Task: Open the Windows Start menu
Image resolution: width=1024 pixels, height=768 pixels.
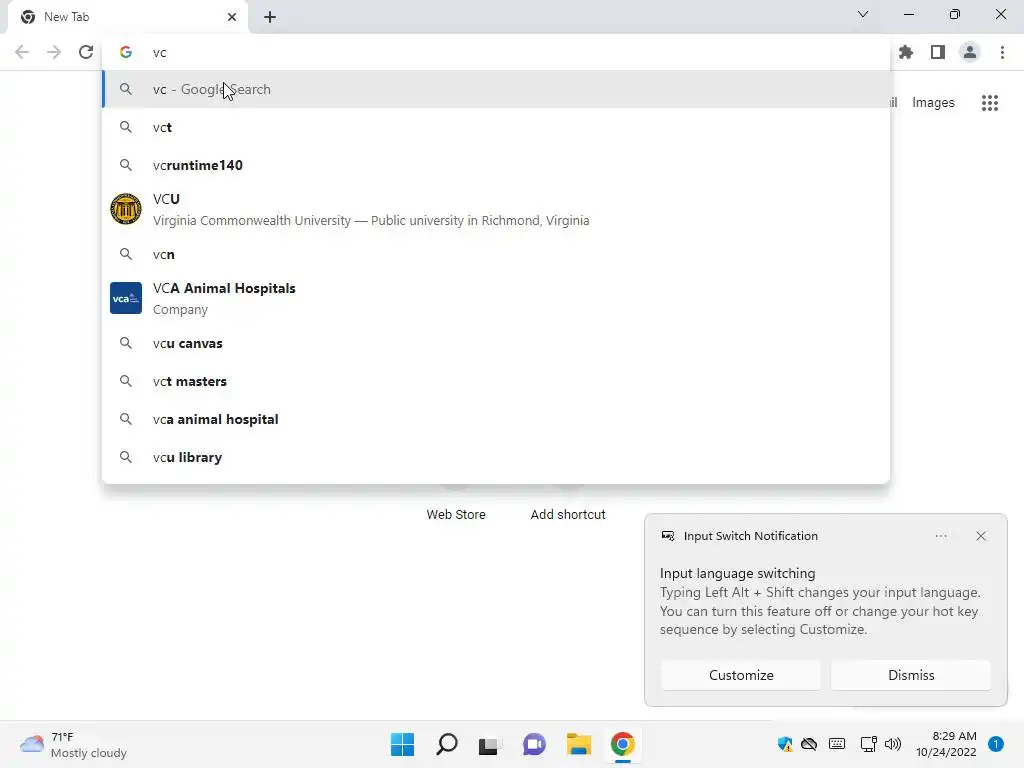Action: [402, 744]
